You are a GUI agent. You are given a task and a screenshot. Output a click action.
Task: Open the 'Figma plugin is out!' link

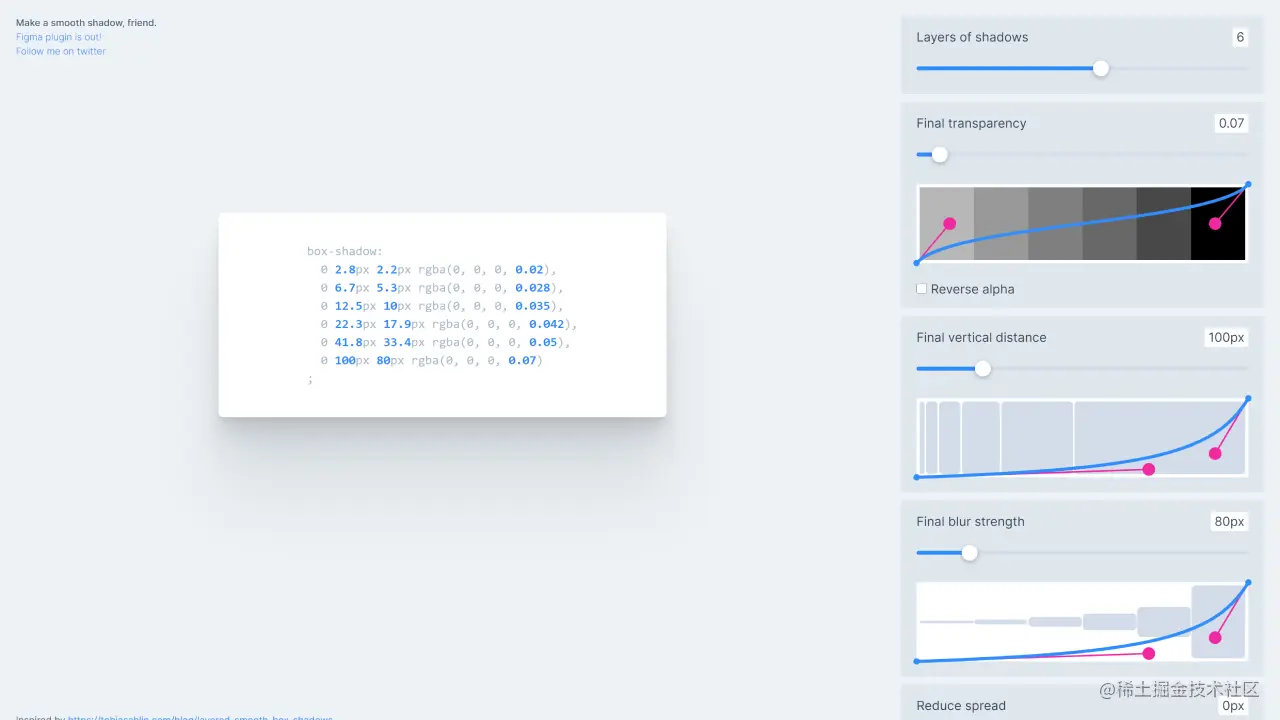point(58,37)
